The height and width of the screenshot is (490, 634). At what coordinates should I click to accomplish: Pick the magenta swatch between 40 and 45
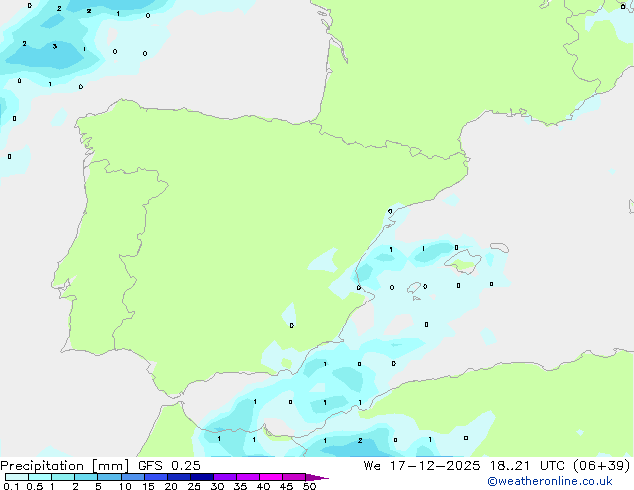(x=271, y=477)
